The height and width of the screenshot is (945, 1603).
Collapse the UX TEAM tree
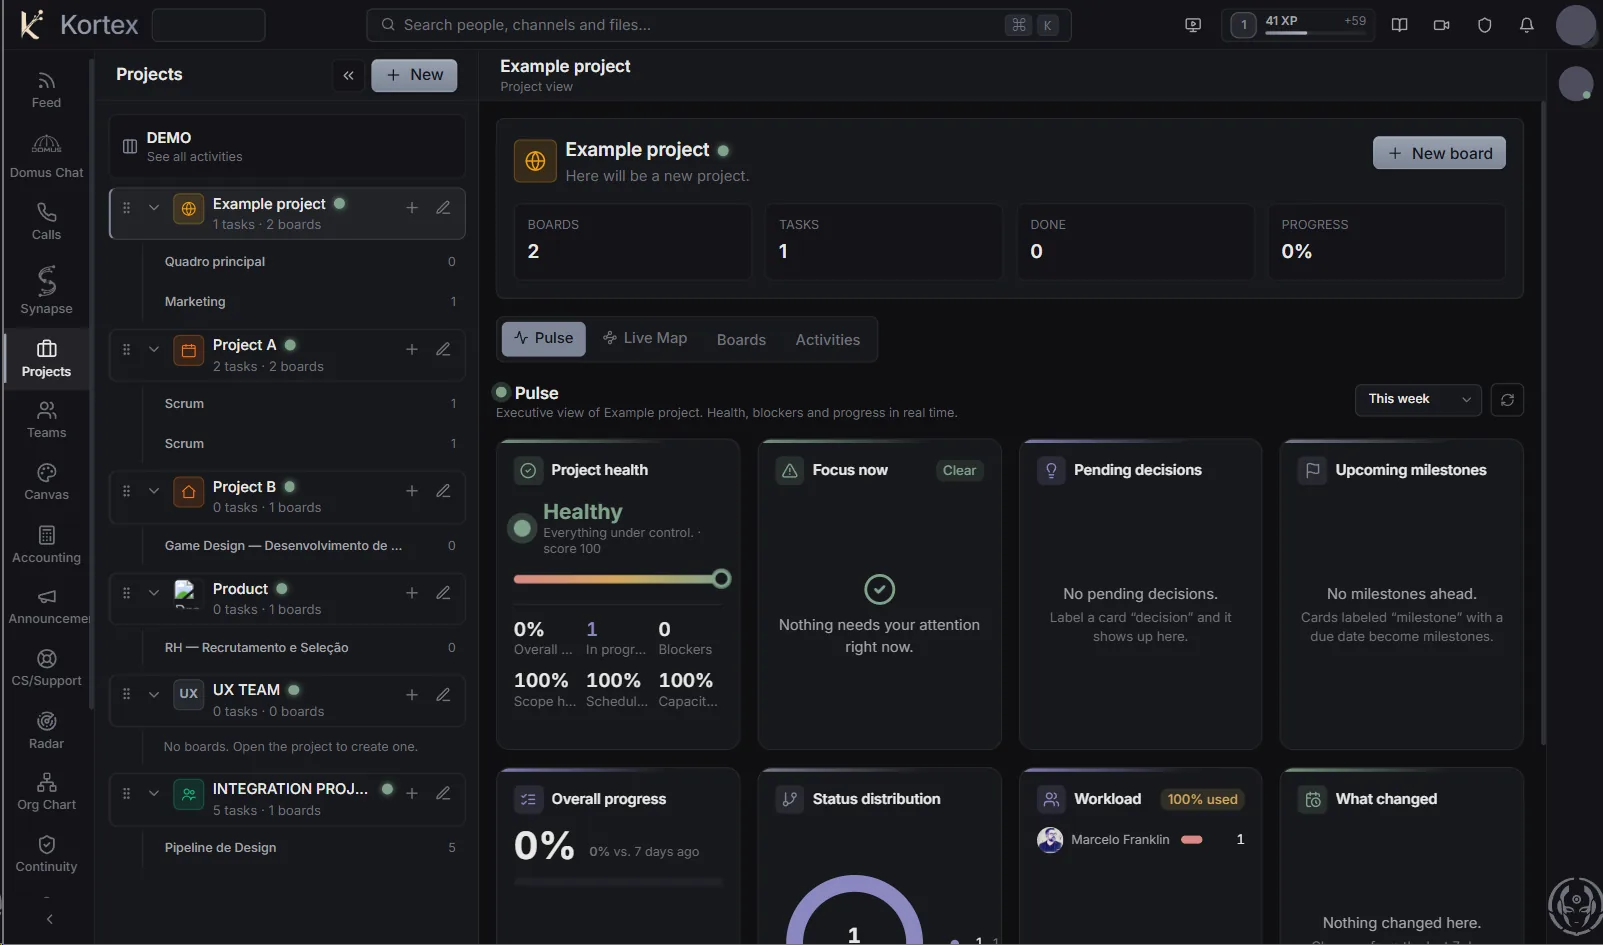click(x=154, y=695)
